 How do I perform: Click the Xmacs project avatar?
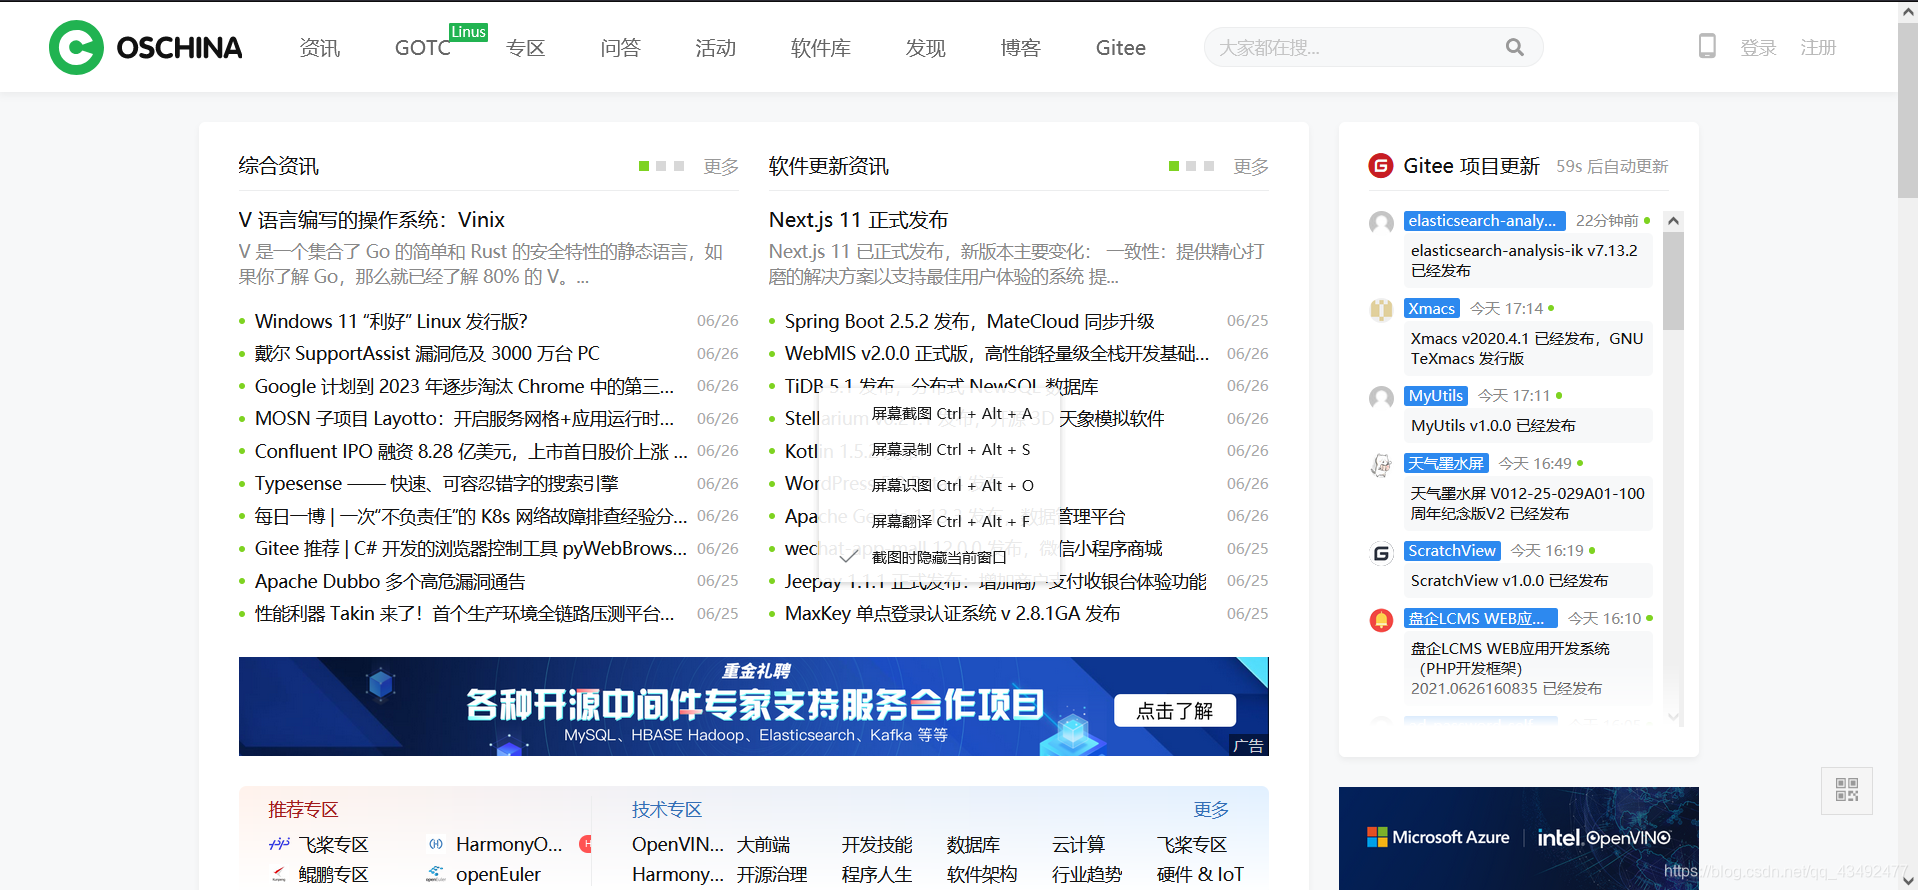click(1381, 310)
